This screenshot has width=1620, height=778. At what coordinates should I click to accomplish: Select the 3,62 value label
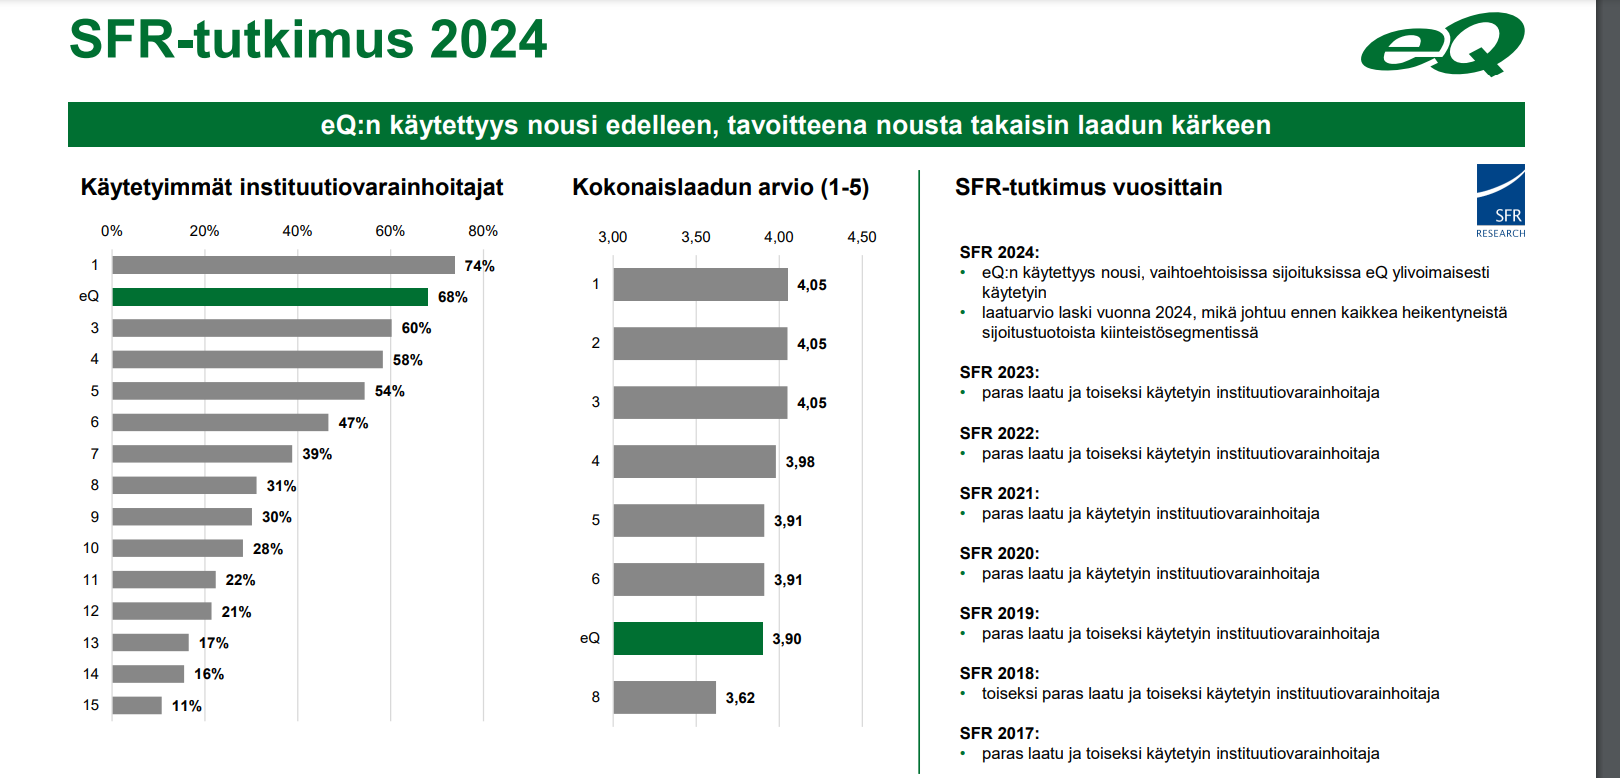(x=740, y=698)
